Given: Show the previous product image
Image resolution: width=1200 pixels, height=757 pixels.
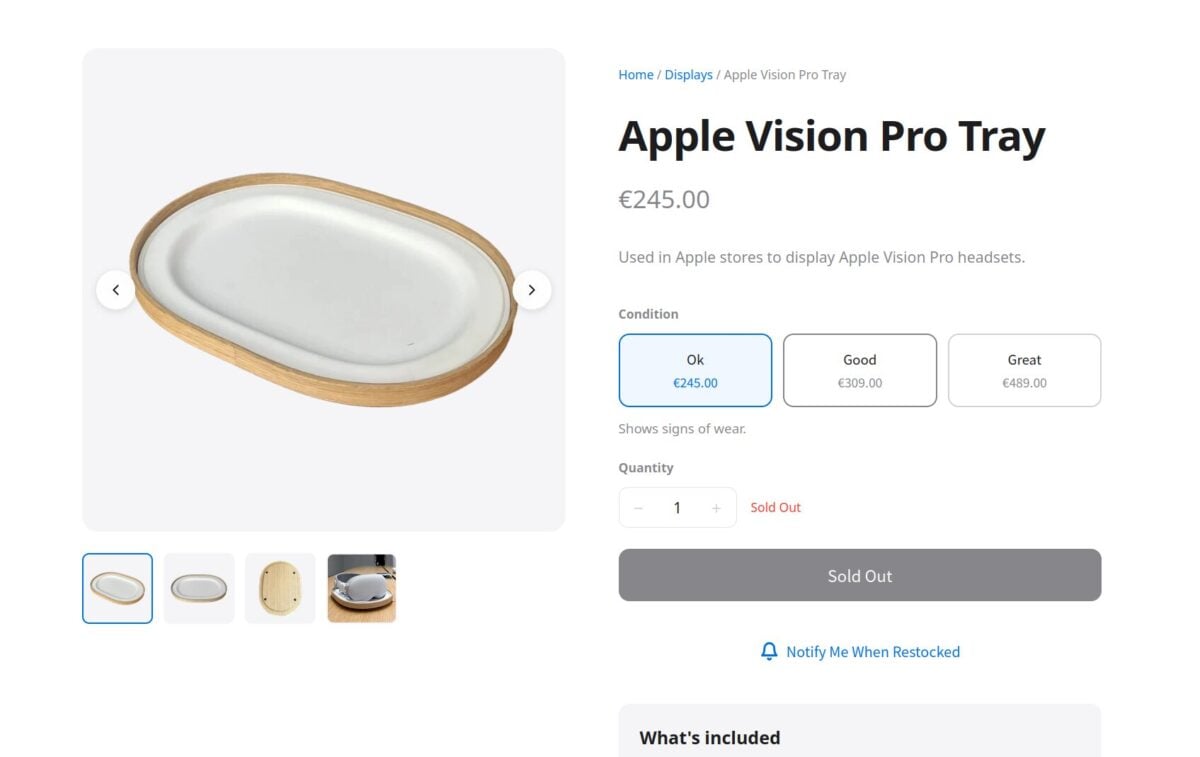Looking at the screenshot, I should coord(116,290).
